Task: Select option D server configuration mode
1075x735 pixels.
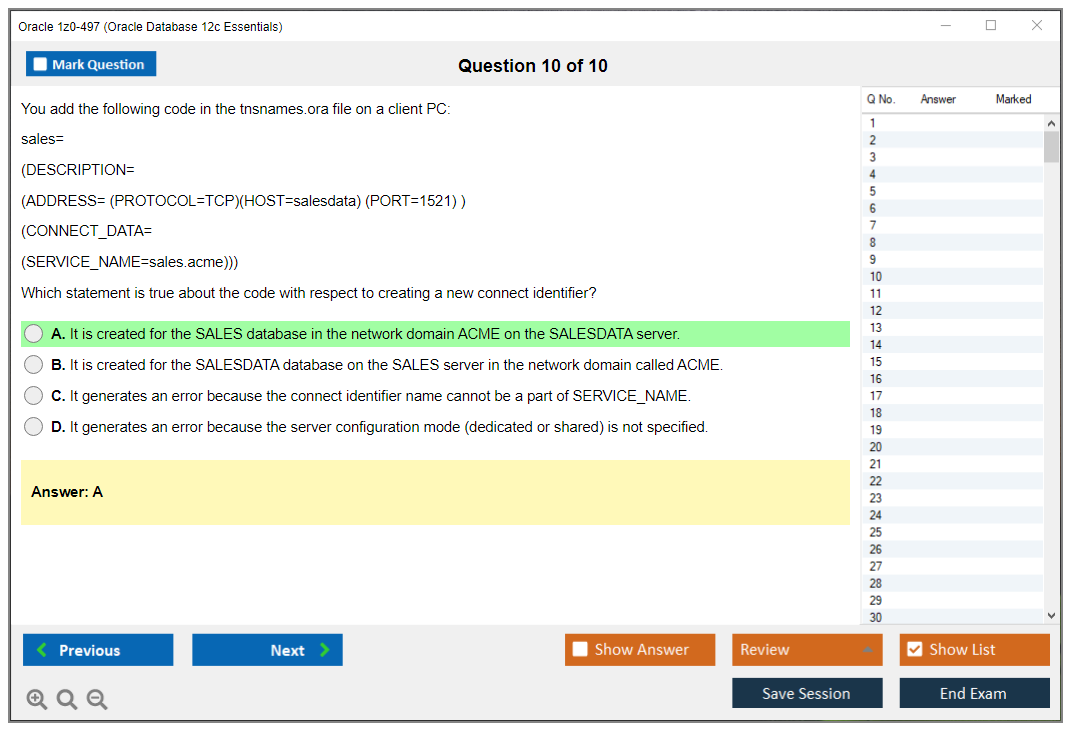Action: [x=34, y=427]
